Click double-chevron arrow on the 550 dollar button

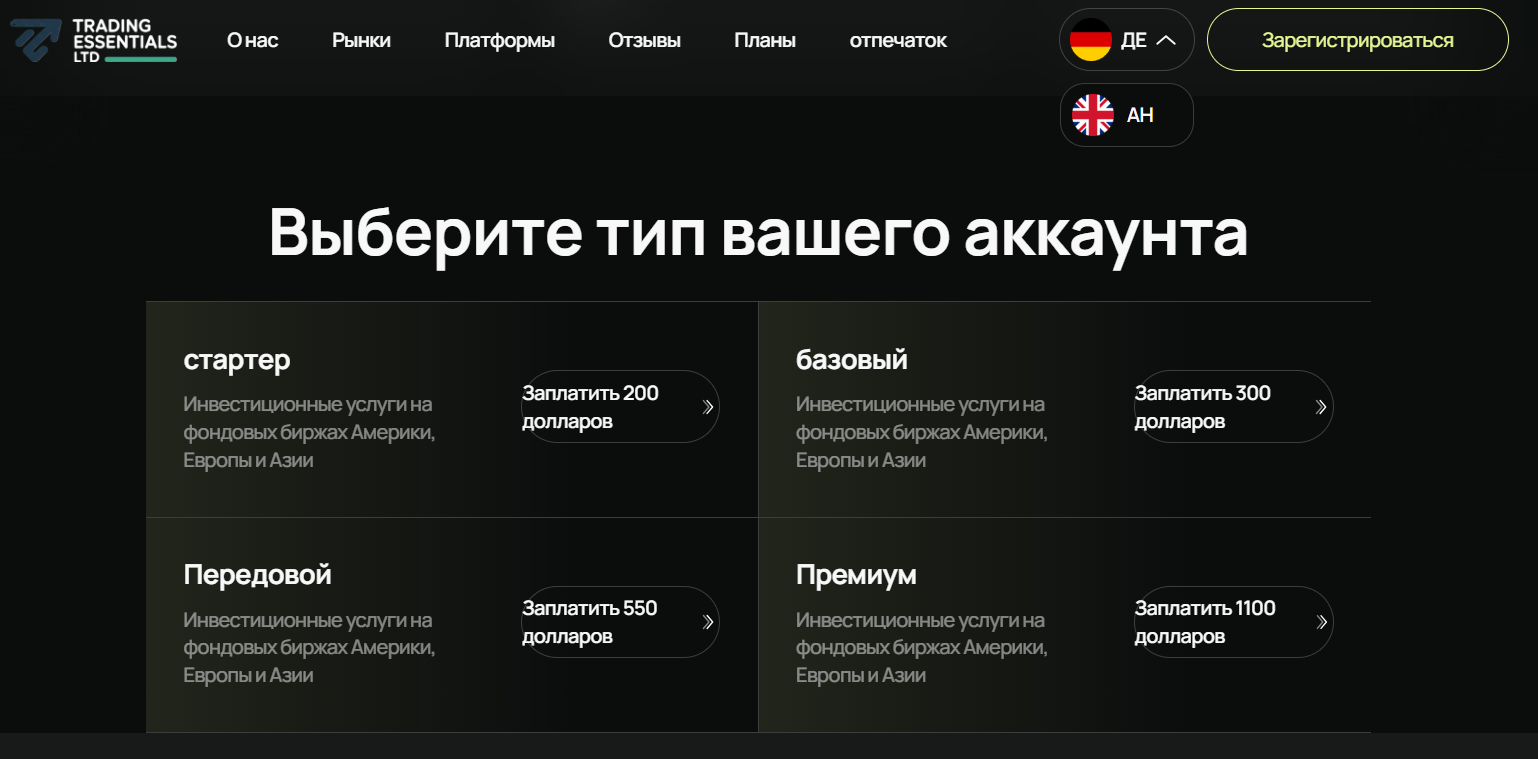pos(708,622)
